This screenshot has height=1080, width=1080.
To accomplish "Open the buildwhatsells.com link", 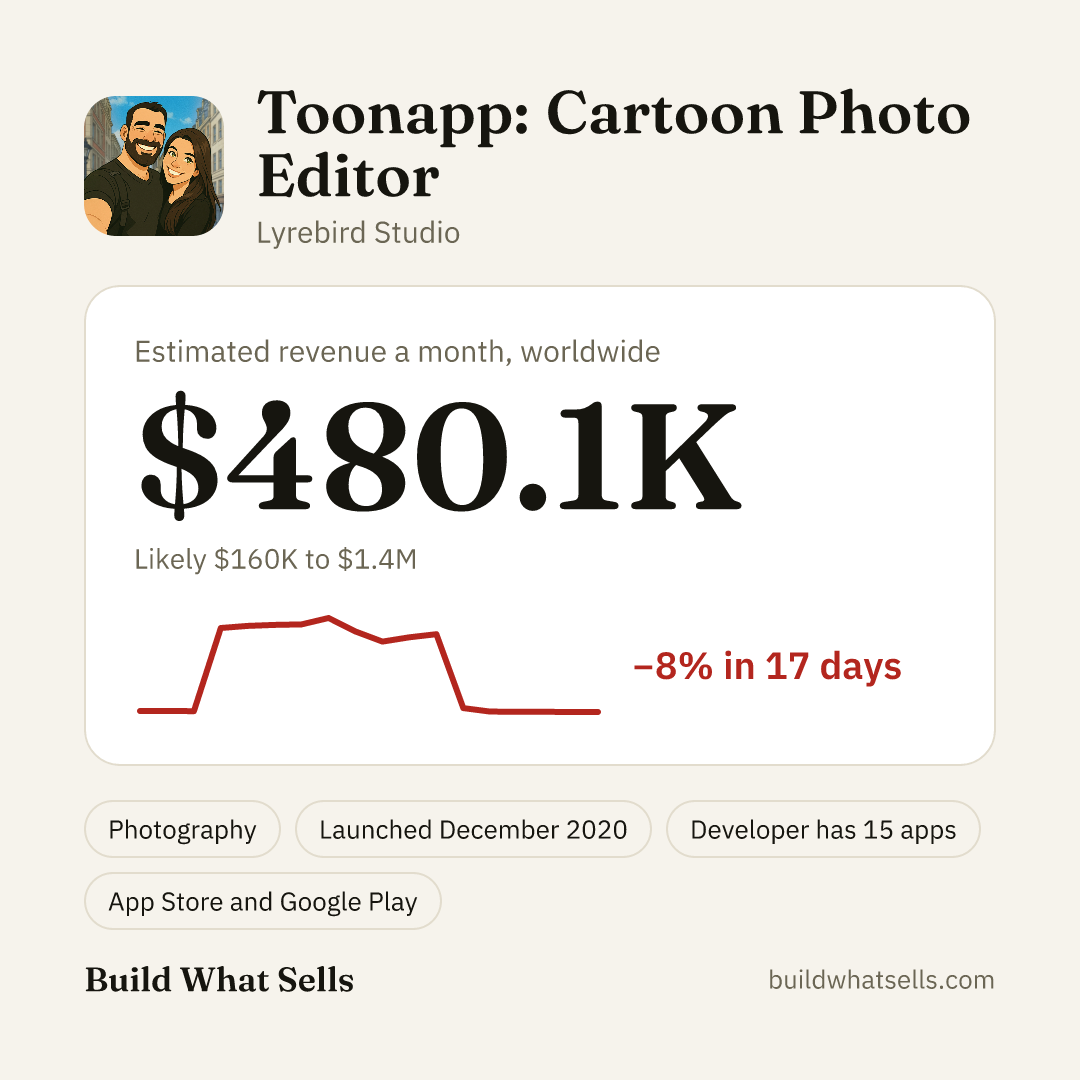I will [x=881, y=980].
